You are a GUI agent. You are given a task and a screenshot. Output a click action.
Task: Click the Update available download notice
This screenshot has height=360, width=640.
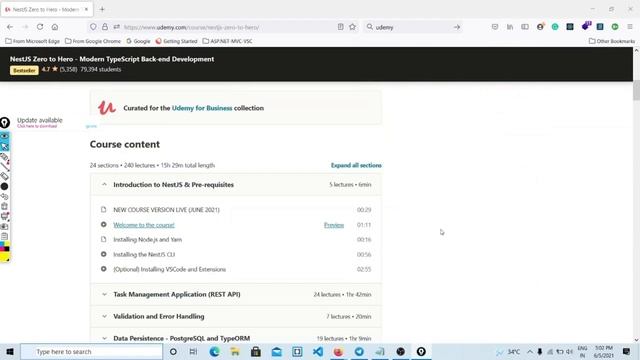click(40, 122)
